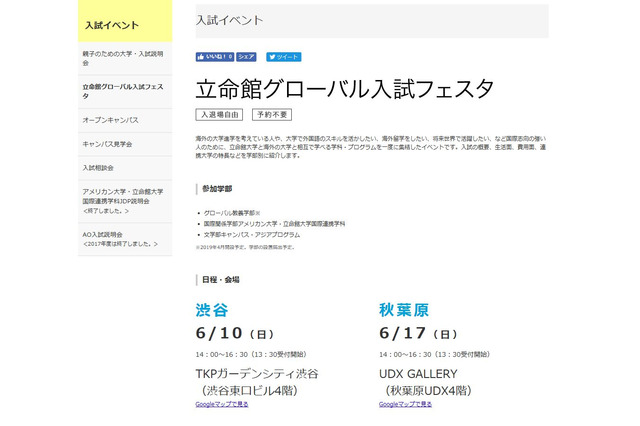This screenshot has width=640, height=426.
Task: Click list item 国際関係学部アメリカン大学・立命館大学国際連携学科
Action: point(274,224)
